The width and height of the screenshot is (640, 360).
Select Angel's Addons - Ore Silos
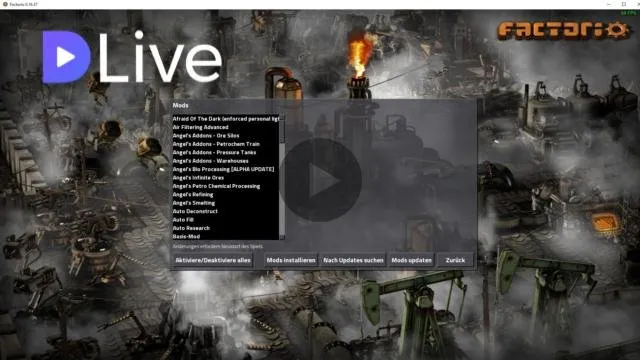coord(226,136)
